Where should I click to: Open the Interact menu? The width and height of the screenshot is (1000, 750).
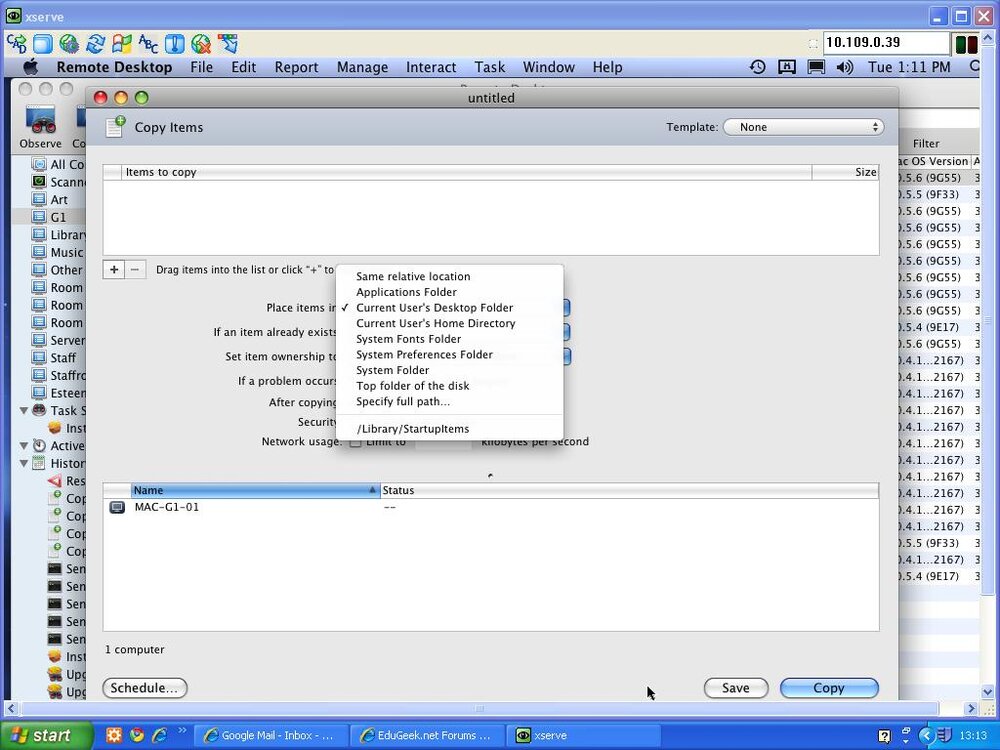431,67
